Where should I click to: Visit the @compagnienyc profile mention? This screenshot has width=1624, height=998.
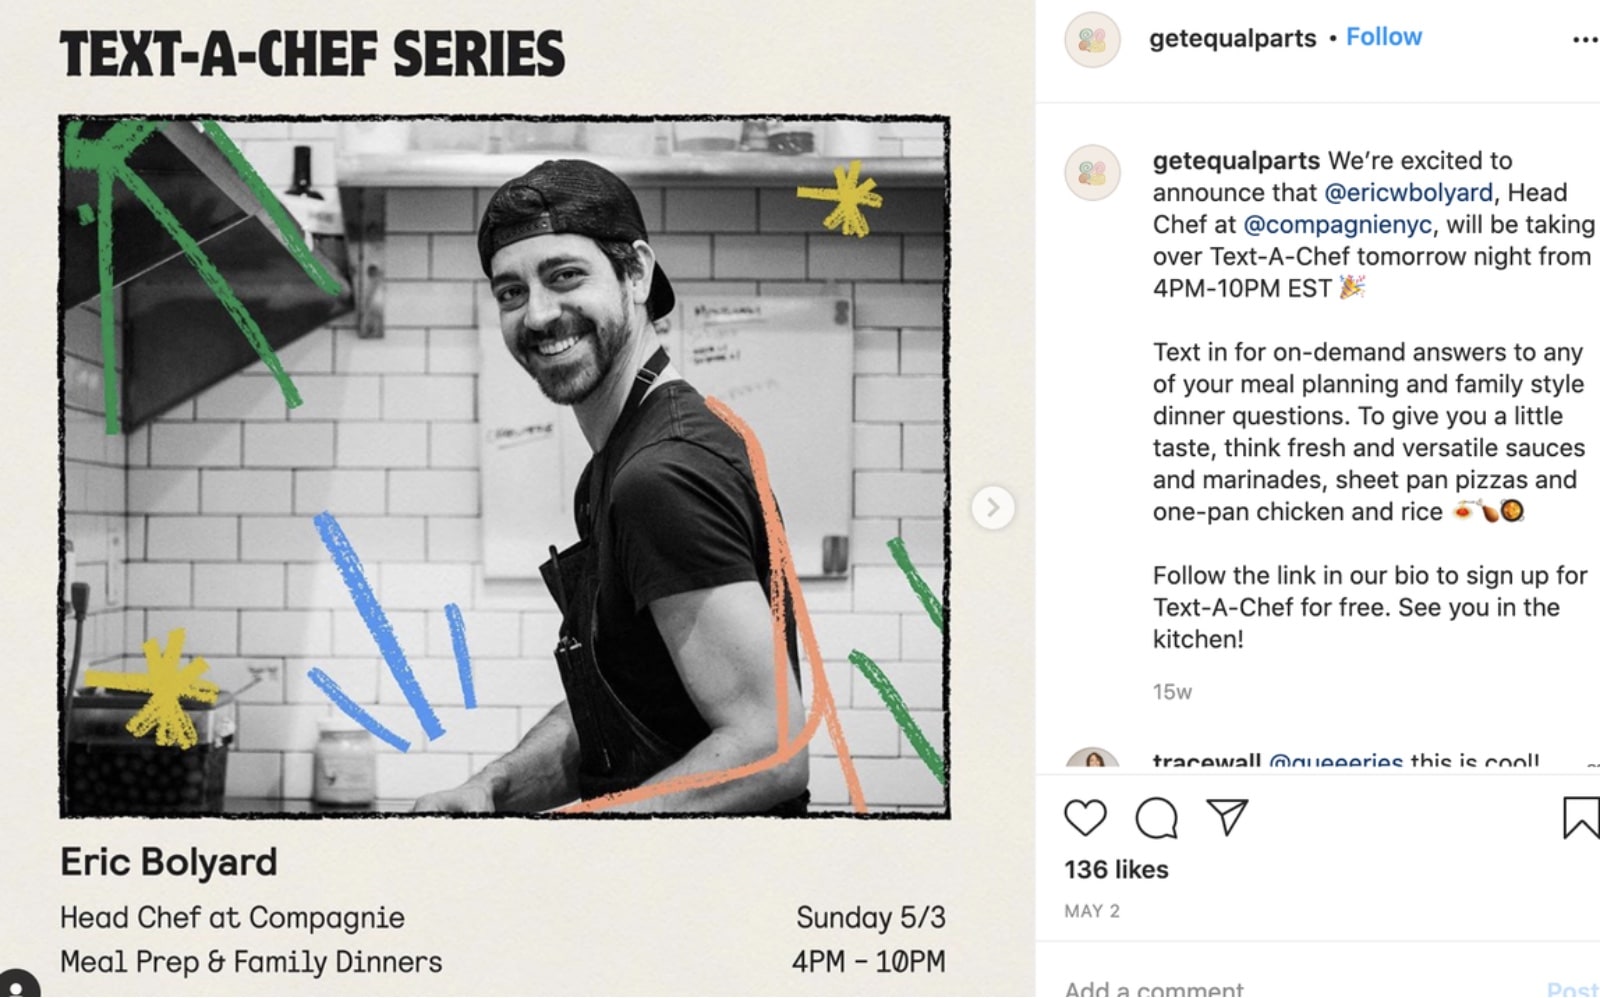coord(1337,224)
